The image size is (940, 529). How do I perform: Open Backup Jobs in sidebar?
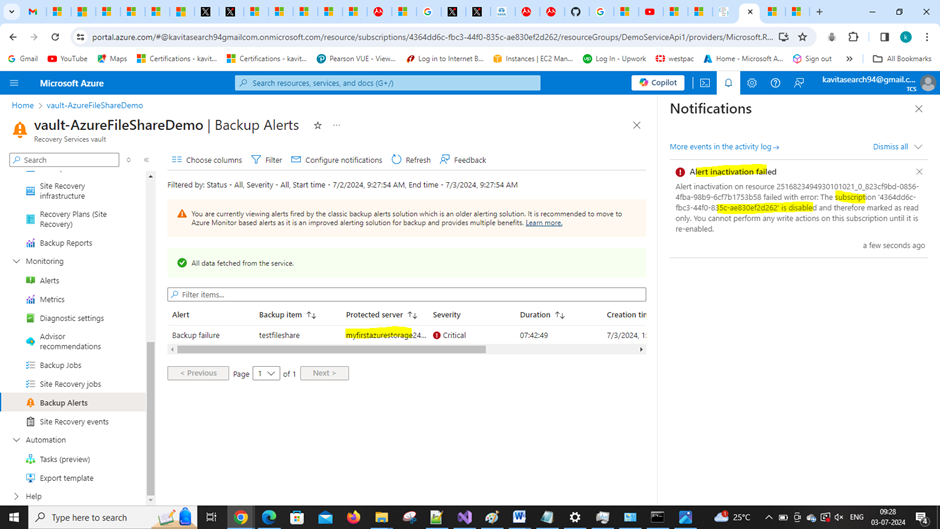pyautogui.click(x=60, y=365)
